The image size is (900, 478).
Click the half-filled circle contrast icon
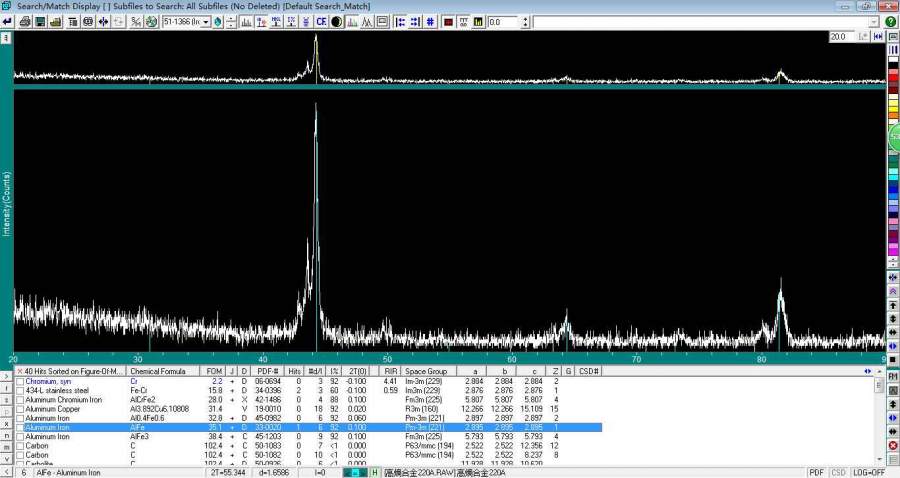click(336, 22)
